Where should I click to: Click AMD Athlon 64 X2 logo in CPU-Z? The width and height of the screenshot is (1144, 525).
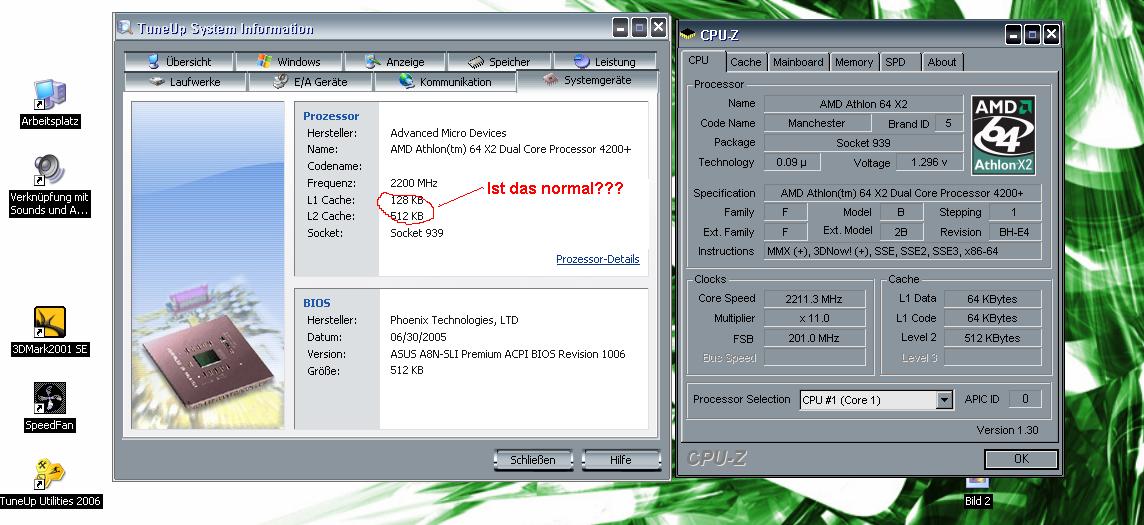[x=1005, y=135]
